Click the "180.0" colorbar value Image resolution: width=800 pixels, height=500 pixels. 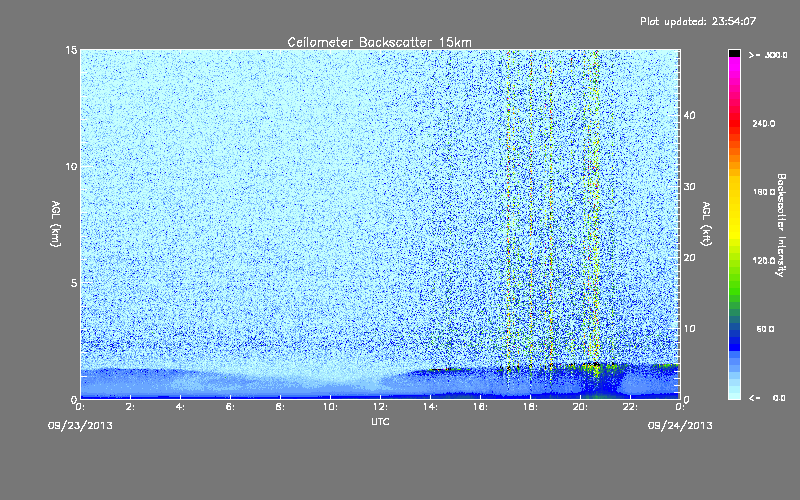point(764,192)
